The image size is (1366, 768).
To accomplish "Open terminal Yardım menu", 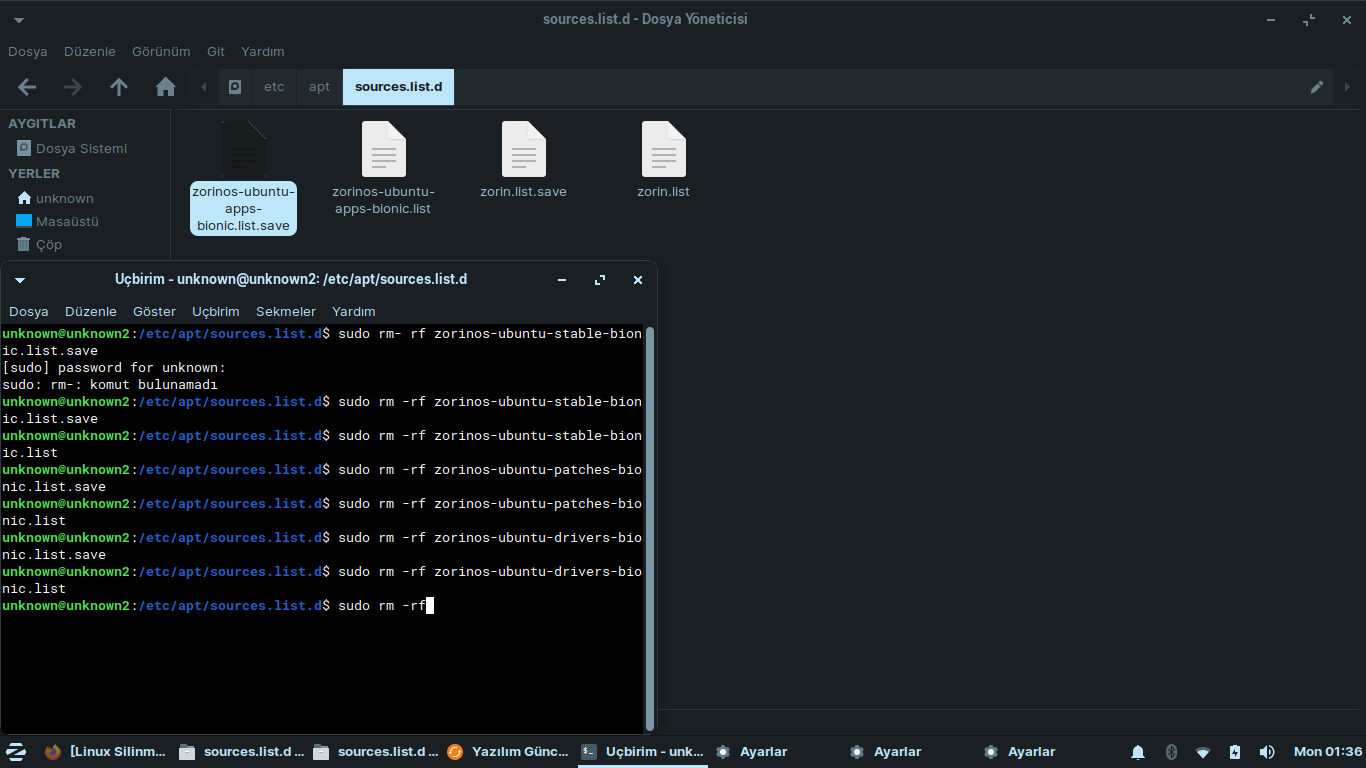I will [x=354, y=311].
